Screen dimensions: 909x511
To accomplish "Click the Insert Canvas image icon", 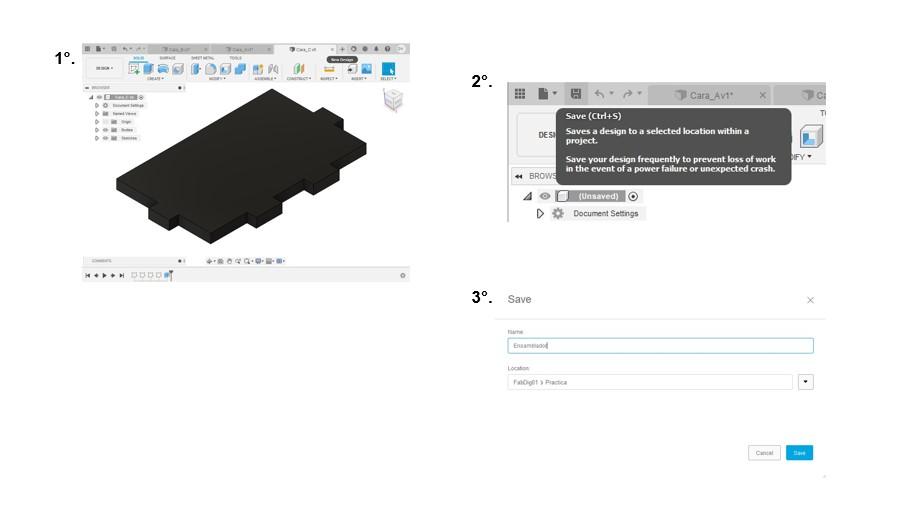I will point(367,69).
